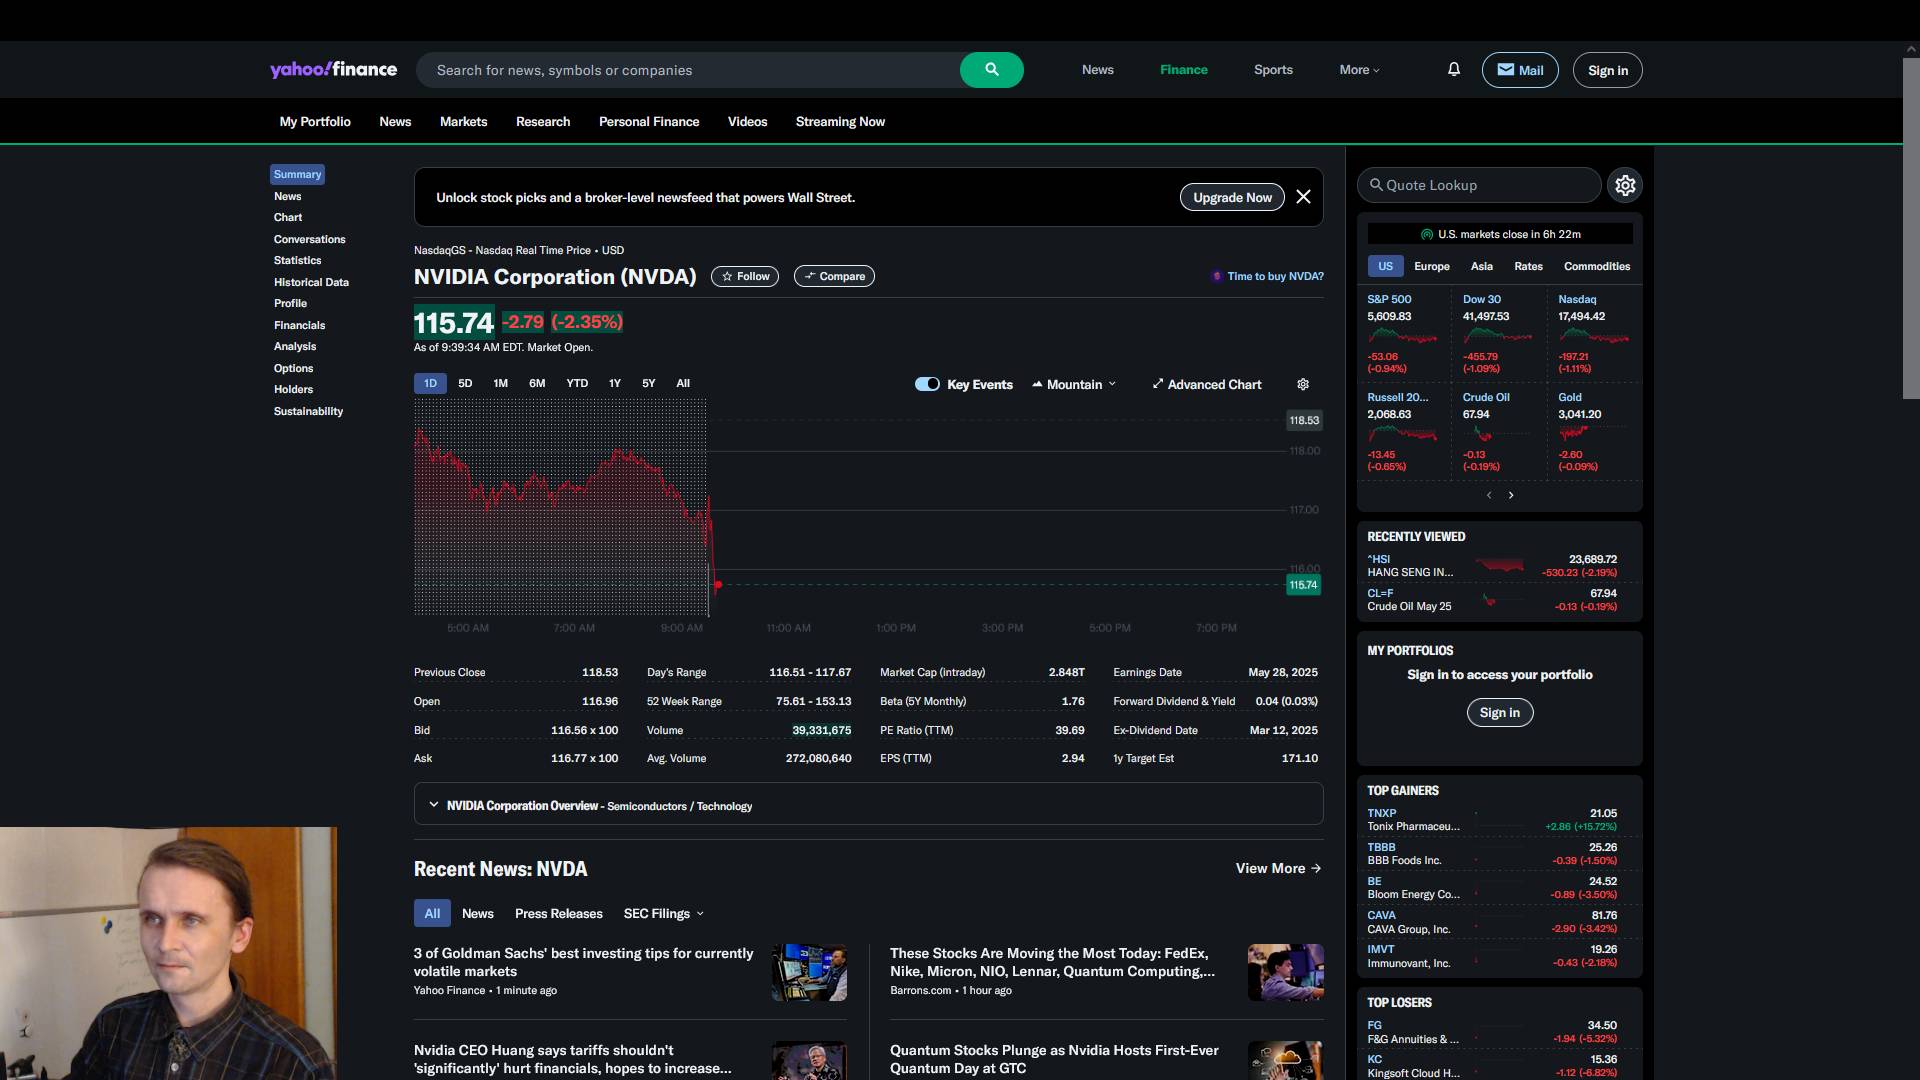Click the green search magnifier button
Viewport: 1920px width, 1080px height.
pos(991,70)
